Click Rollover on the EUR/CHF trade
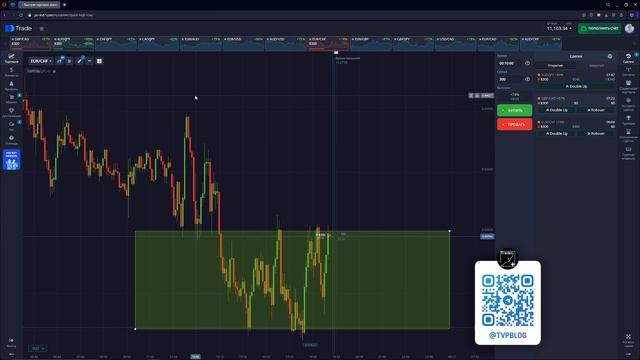 596,133
